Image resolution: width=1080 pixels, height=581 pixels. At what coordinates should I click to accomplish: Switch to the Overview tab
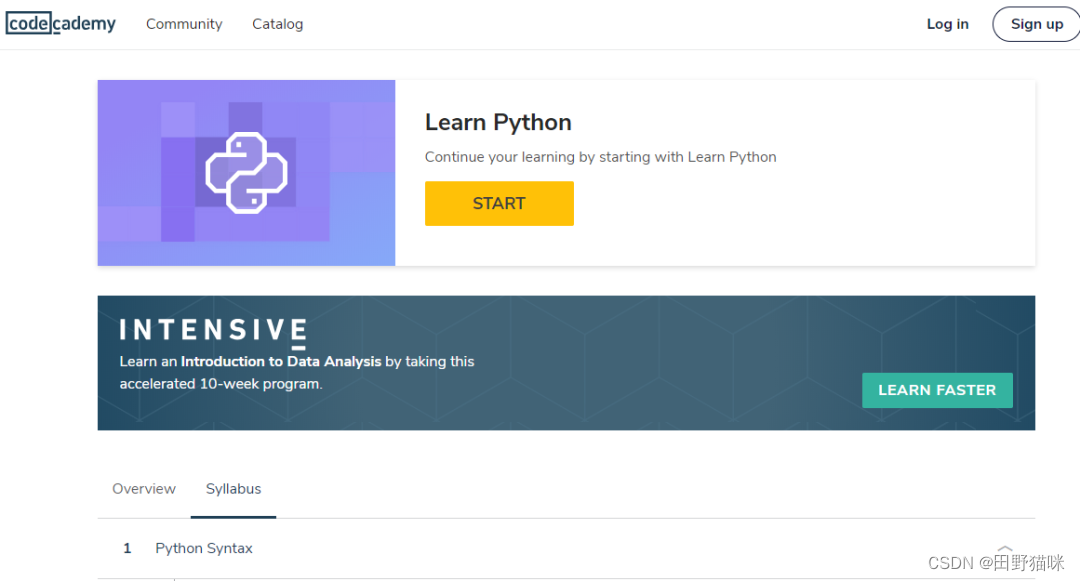click(144, 489)
